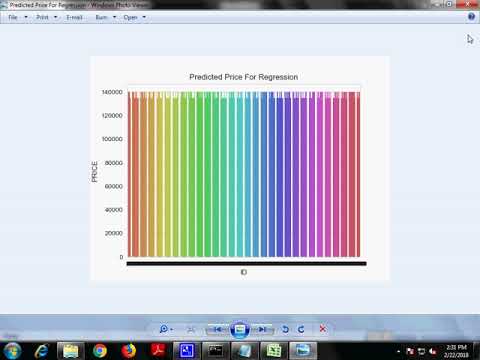Select the Photo Viewer taskbar button
The width and height of the screenshot is (480, 360).
pos(303,351)
